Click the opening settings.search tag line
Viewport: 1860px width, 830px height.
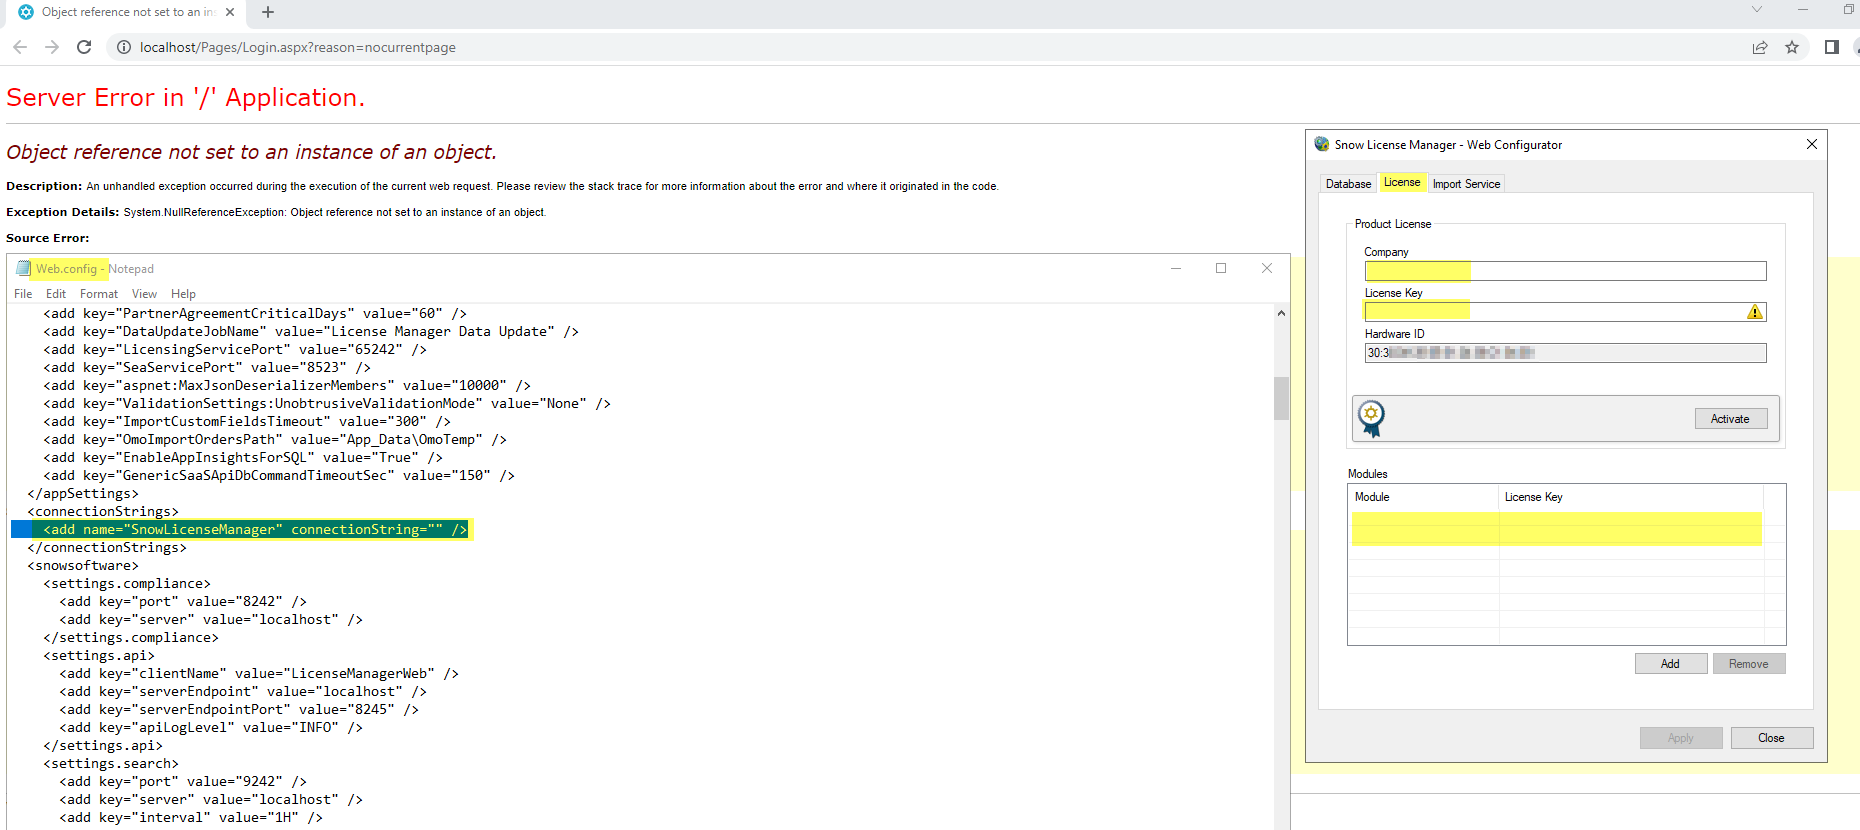coord(111,764)
